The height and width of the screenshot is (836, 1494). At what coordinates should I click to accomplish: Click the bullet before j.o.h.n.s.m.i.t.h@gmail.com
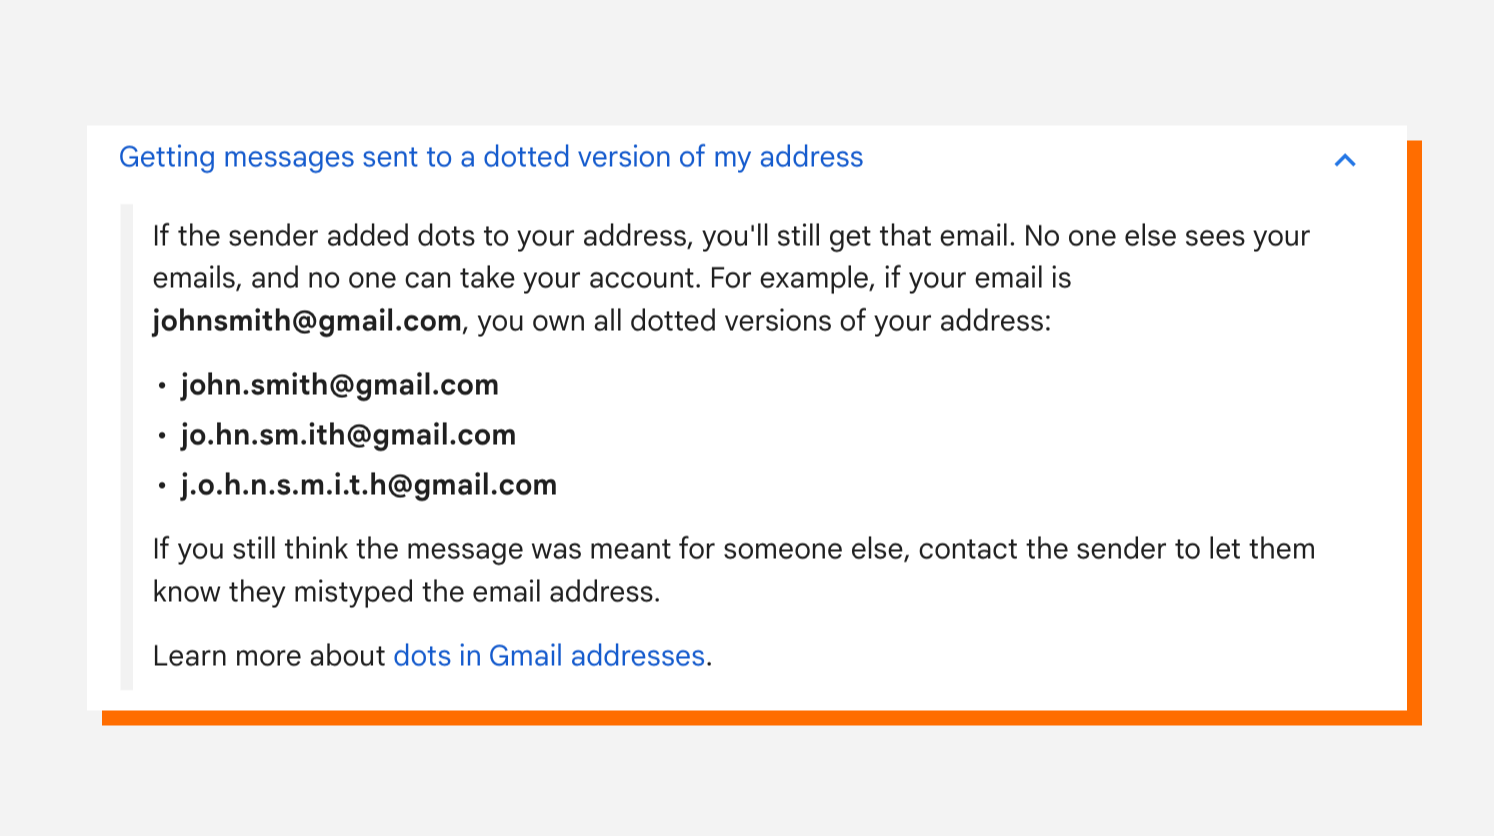pyautogui.click(x=162, y=486)
